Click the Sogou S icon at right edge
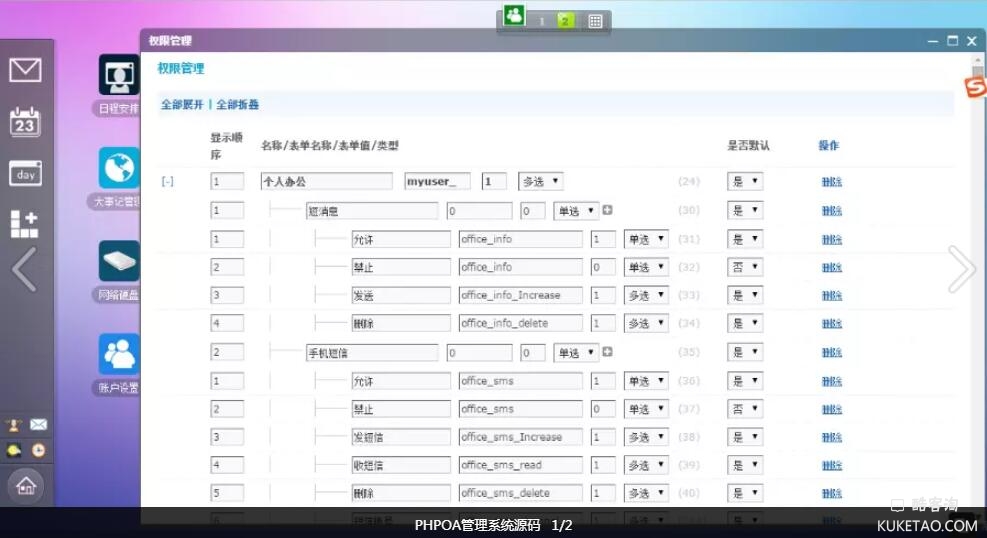987x538 pixels. click(x=976, y=87)
